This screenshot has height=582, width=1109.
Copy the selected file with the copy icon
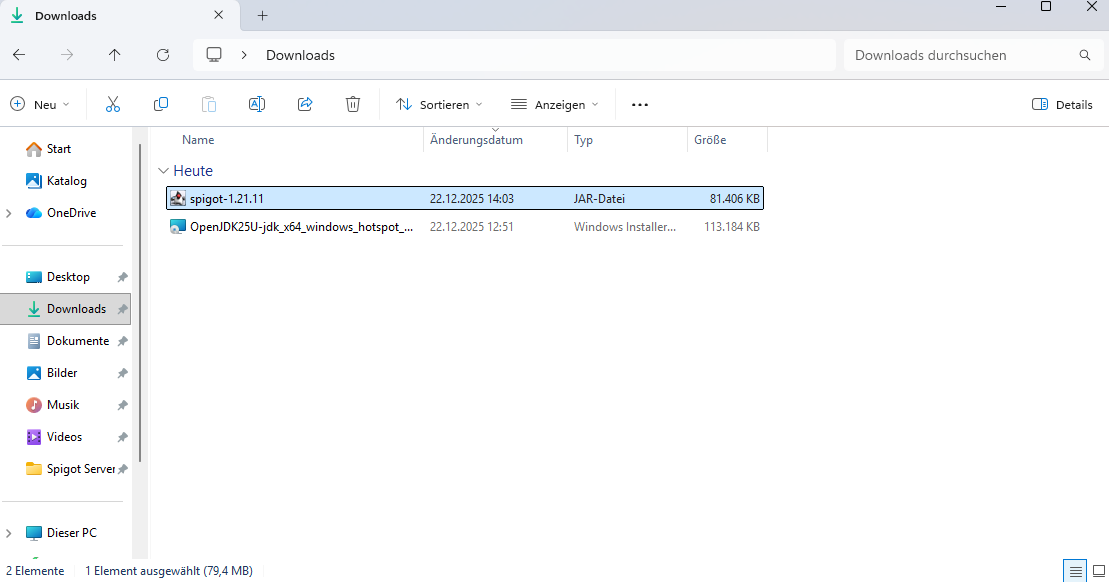[x=161, y=104]
